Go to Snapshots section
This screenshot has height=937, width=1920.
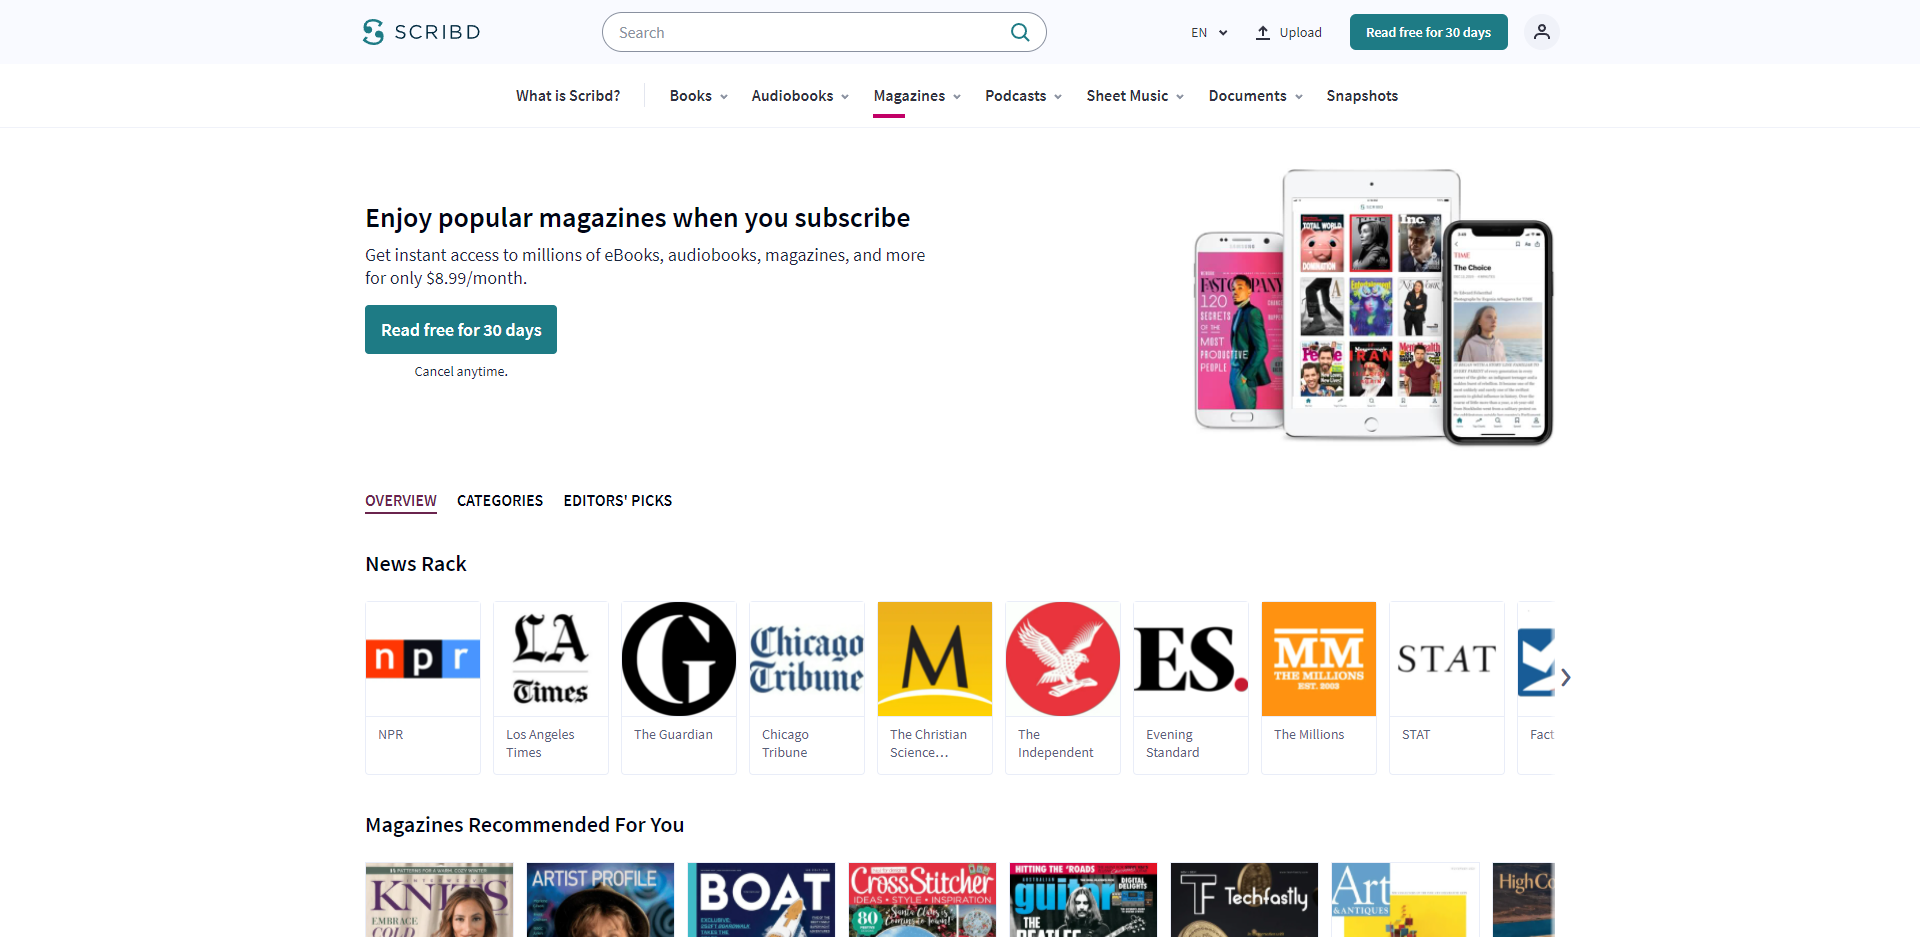pyautogui.click(x=1362, y=96)
